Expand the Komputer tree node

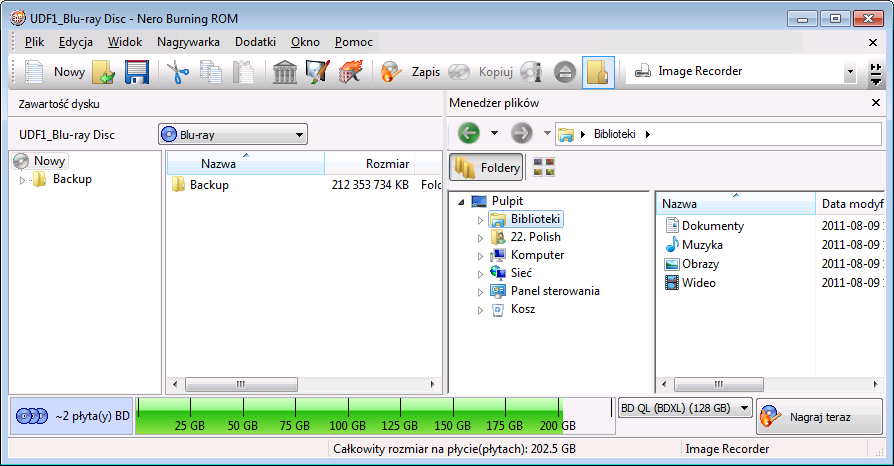point(480,256)
